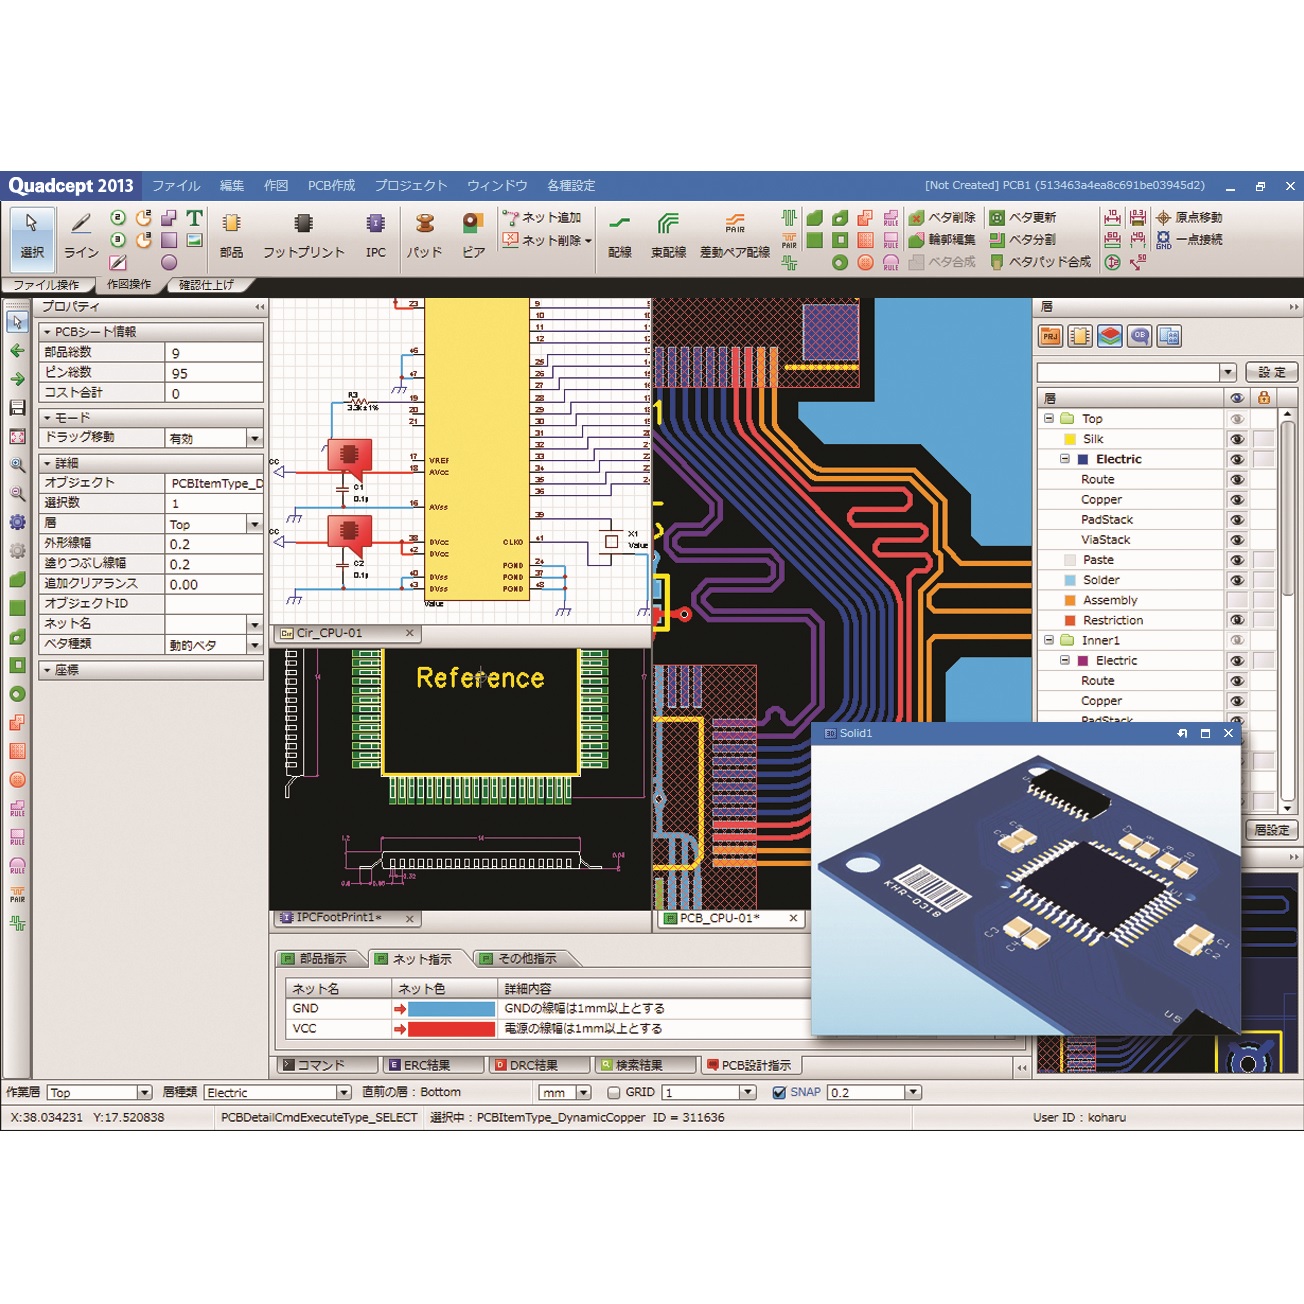This screenshot has width=1304, height=1304.
Task: Click the 設定 button in layer panel
Action: pyautogui.click(x=1271, y=372)
